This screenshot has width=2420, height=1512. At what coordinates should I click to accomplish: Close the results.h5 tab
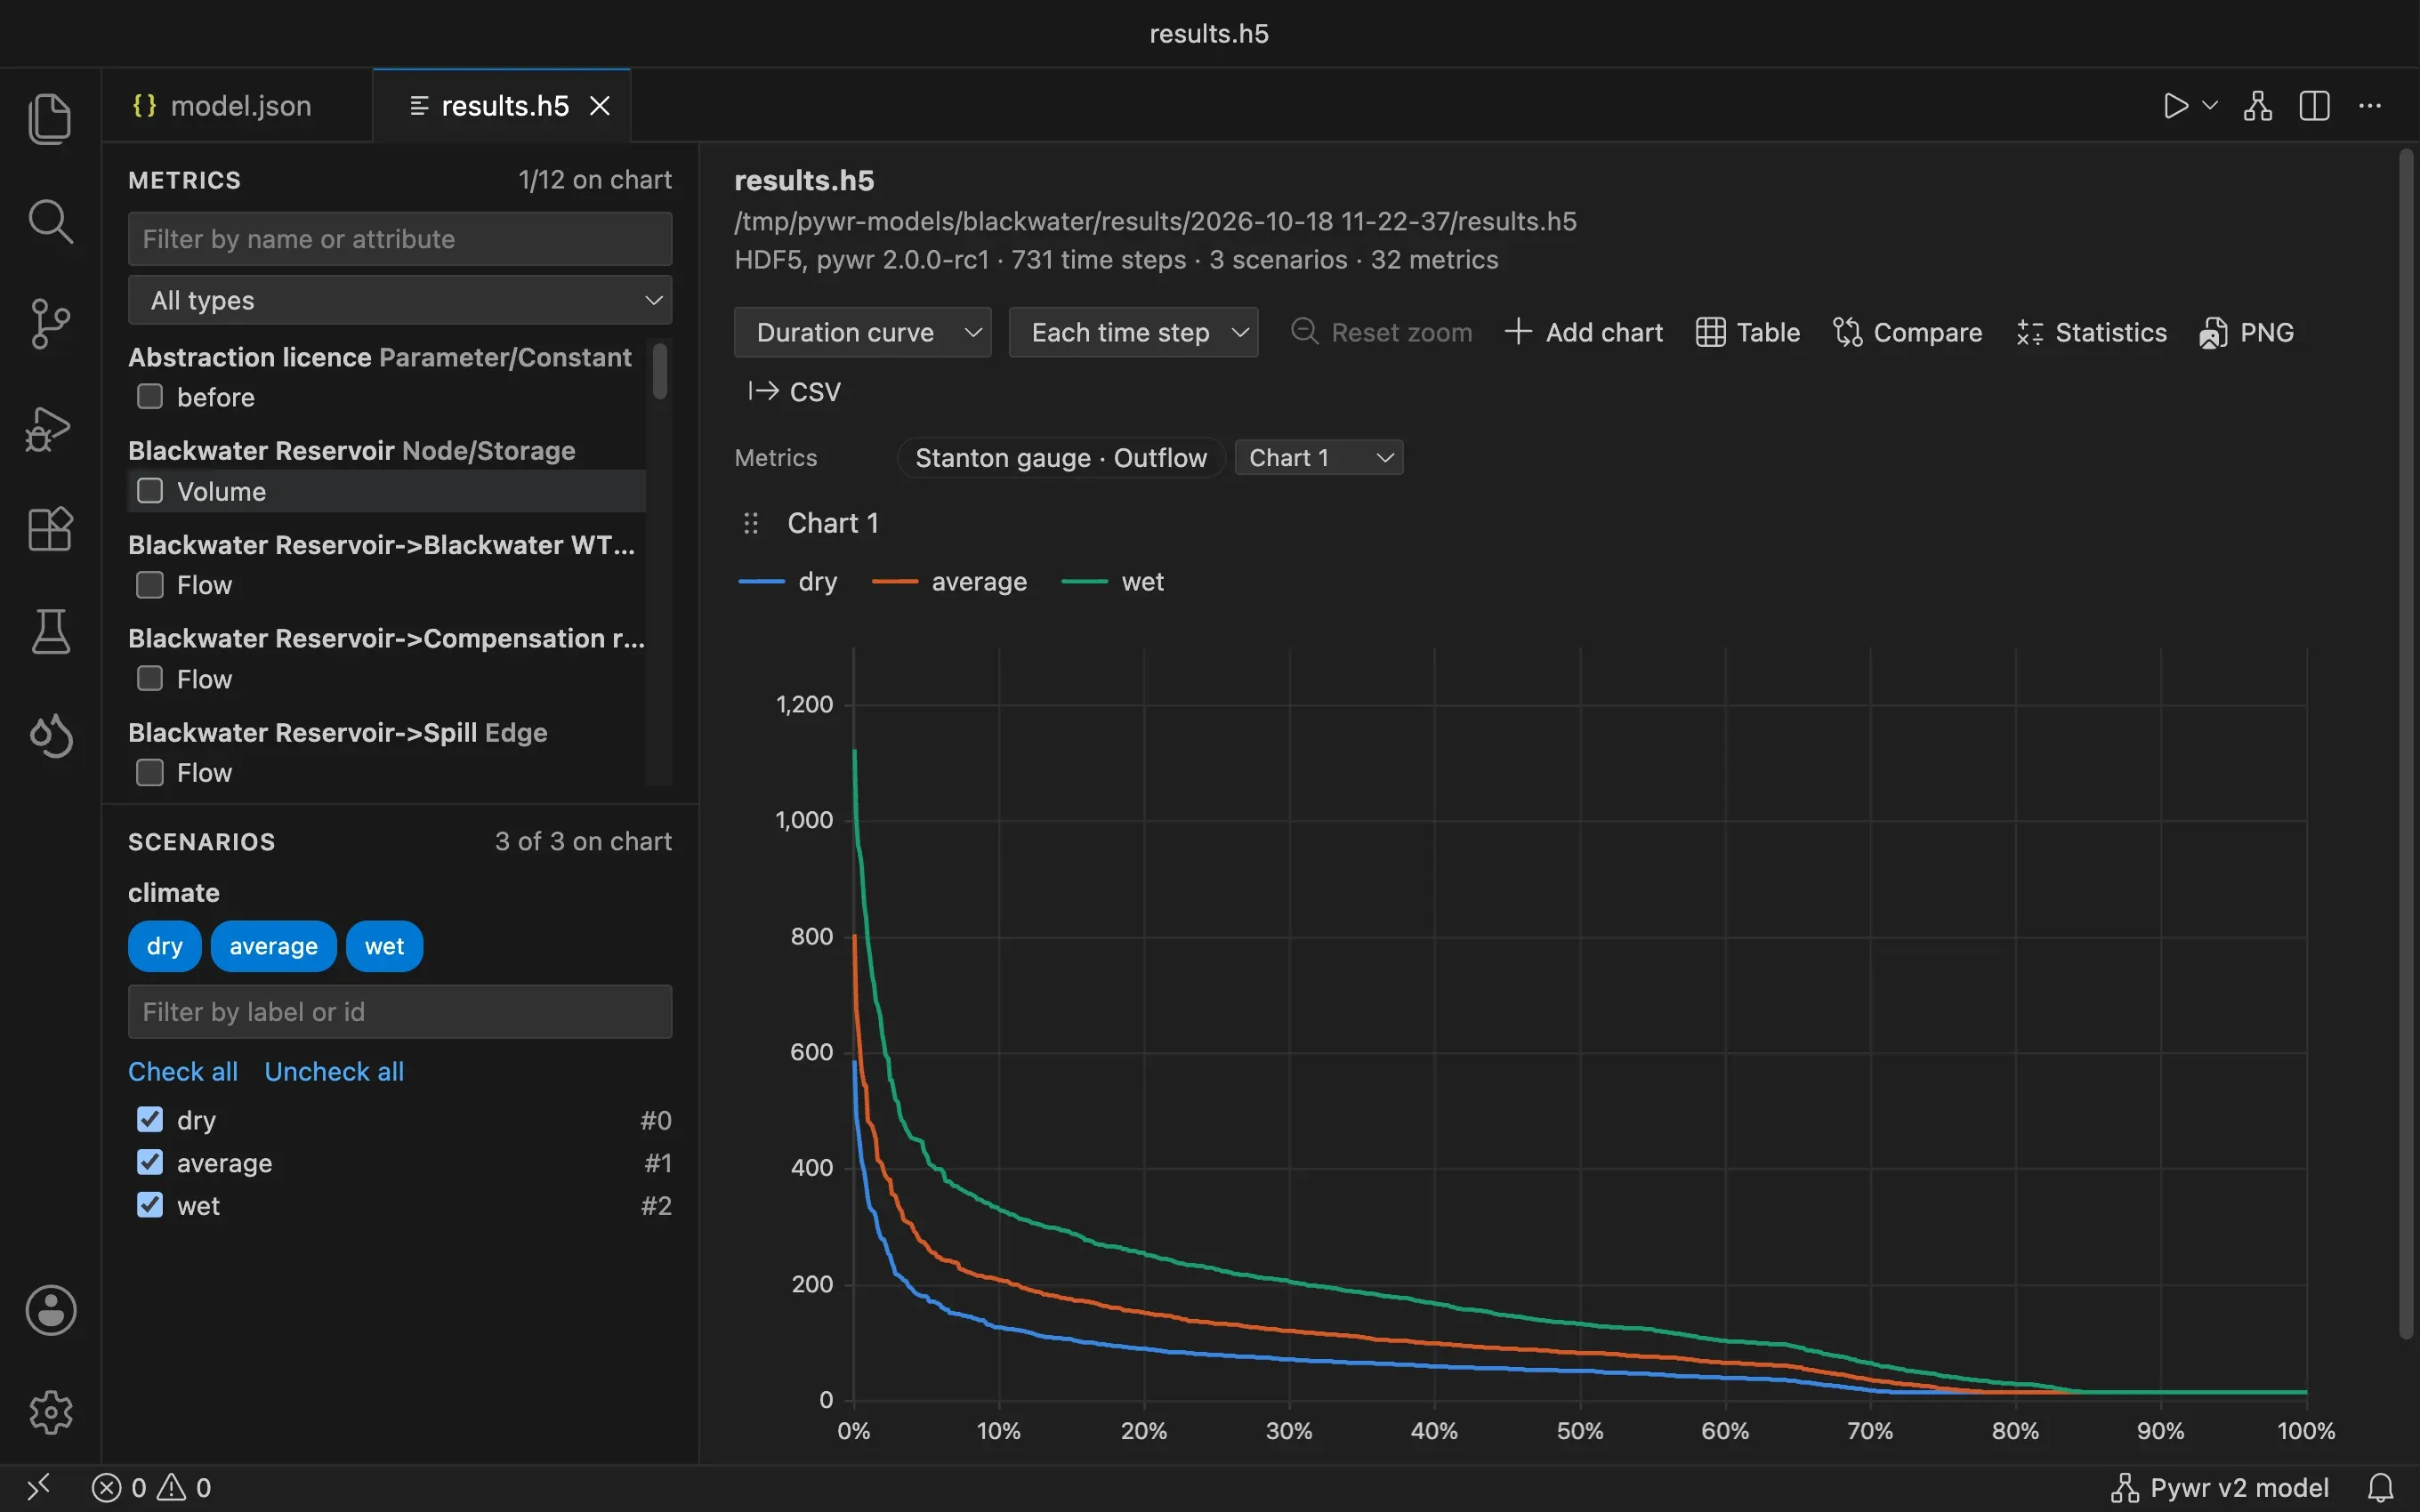coord(600,106)
